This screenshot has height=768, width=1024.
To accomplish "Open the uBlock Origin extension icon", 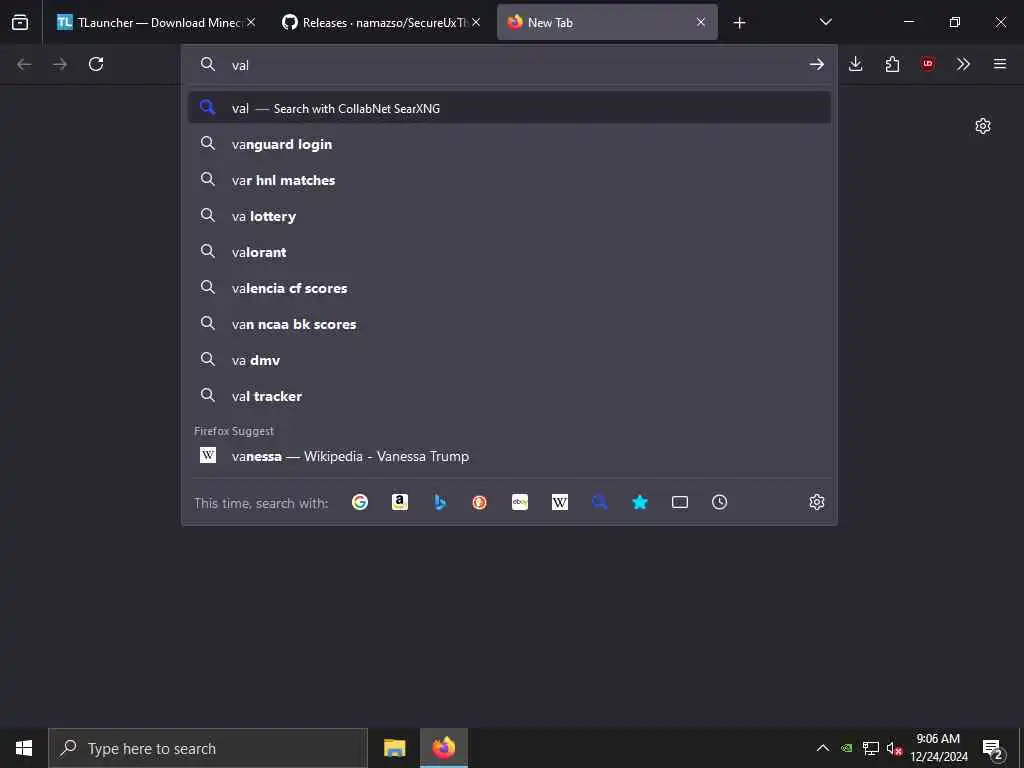I will click(928, 64).
